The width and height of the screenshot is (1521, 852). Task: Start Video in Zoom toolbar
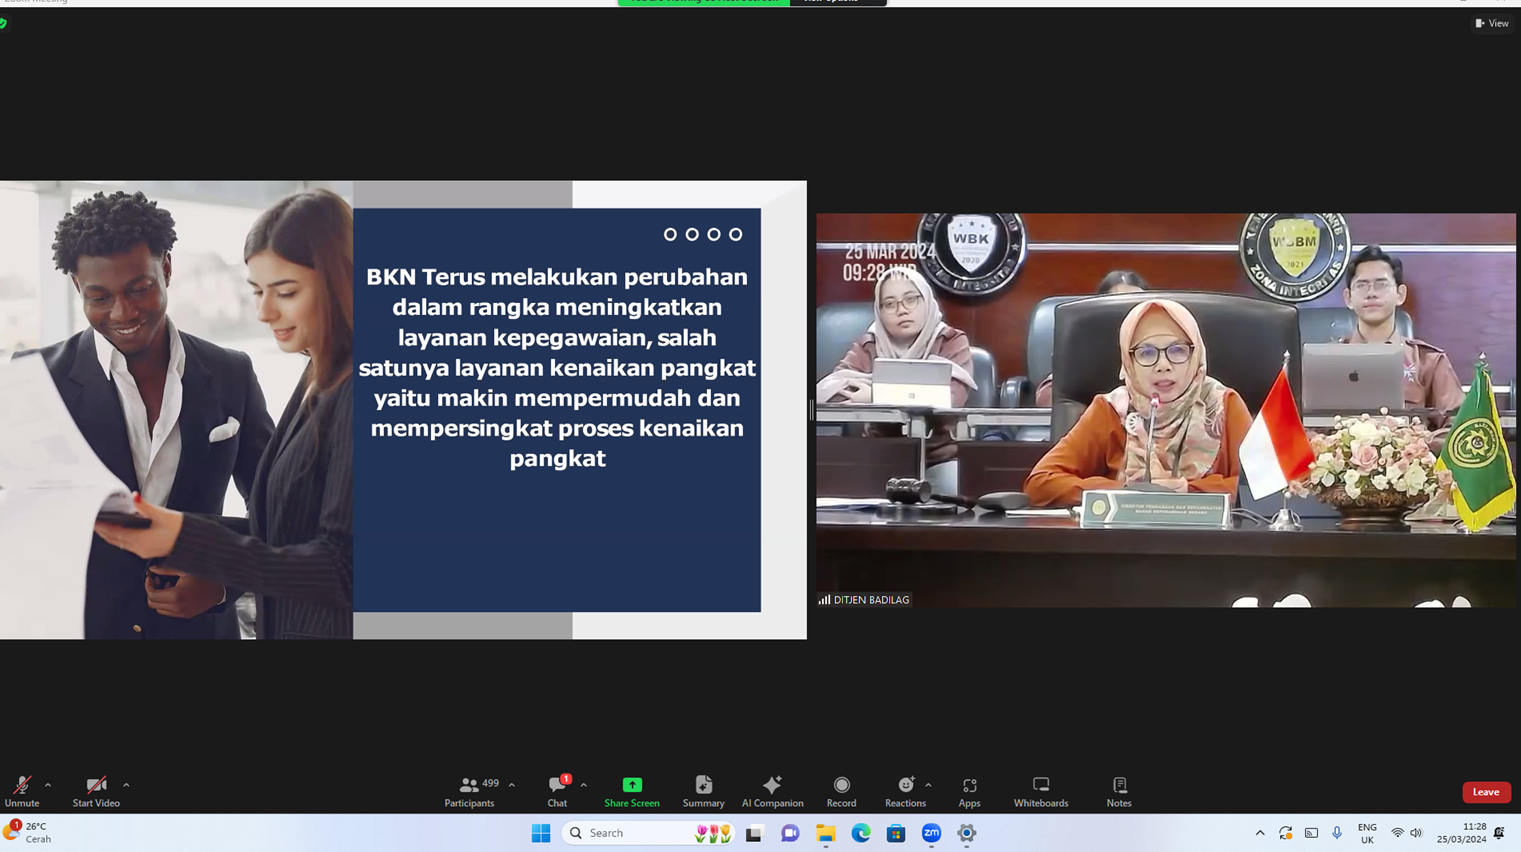tap(96, 791)
